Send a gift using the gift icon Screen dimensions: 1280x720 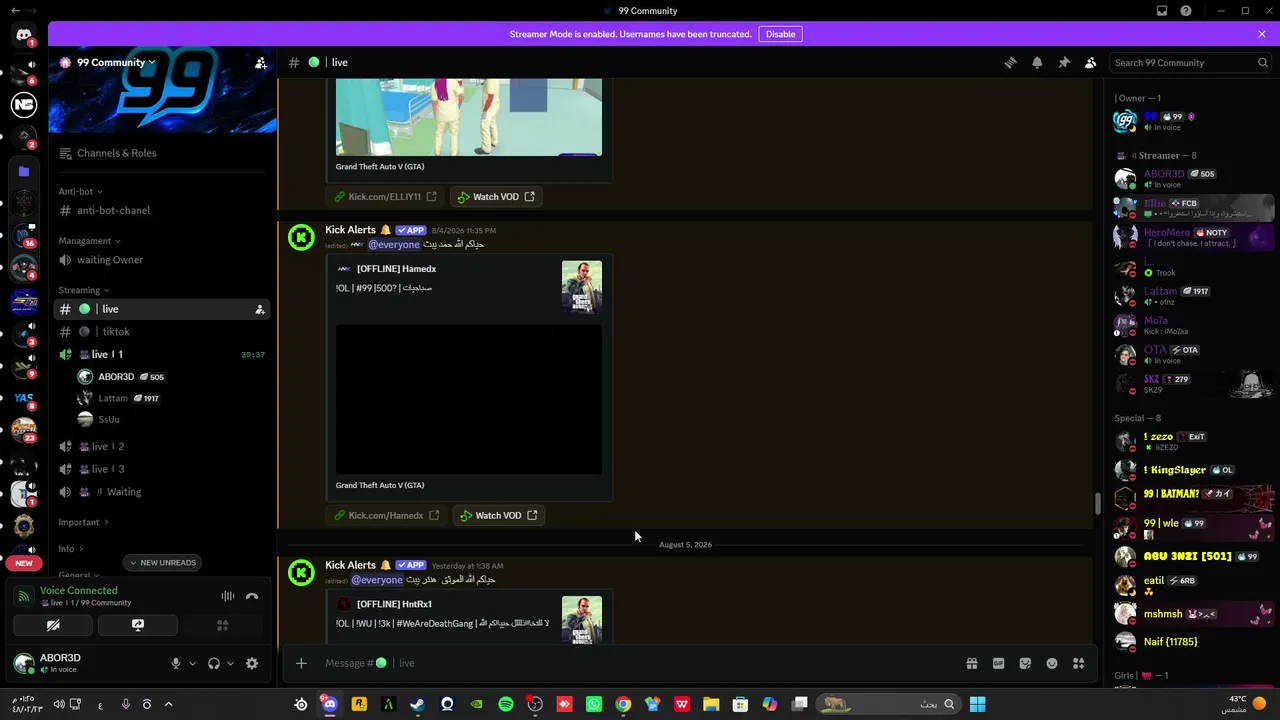point(971,663)
